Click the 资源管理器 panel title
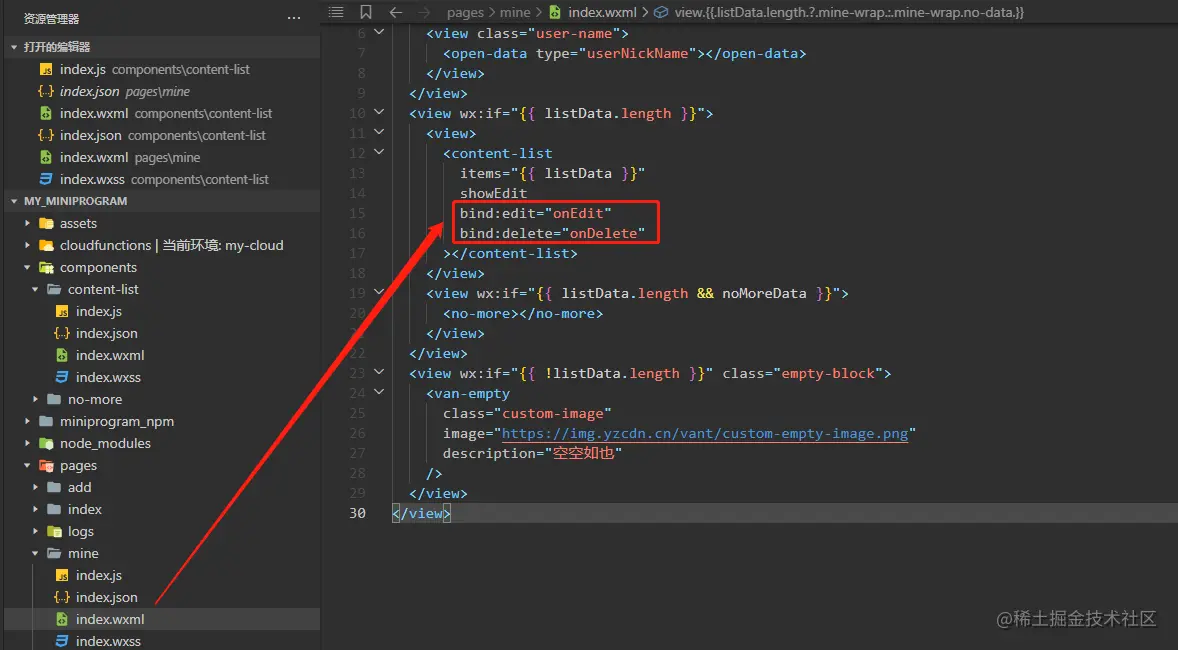 pyautogui.click(x=51, y=18)
